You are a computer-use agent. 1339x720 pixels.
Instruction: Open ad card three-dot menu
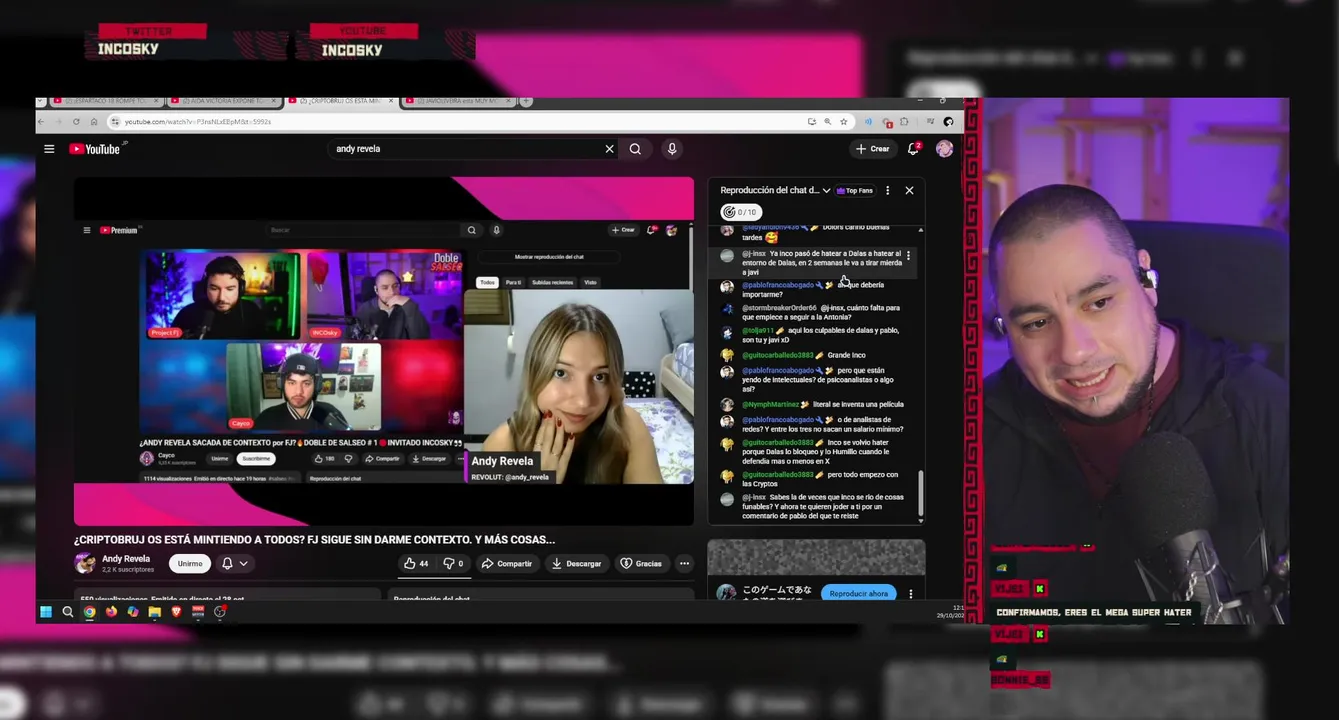pyautogui.click(x=910, y=594)
